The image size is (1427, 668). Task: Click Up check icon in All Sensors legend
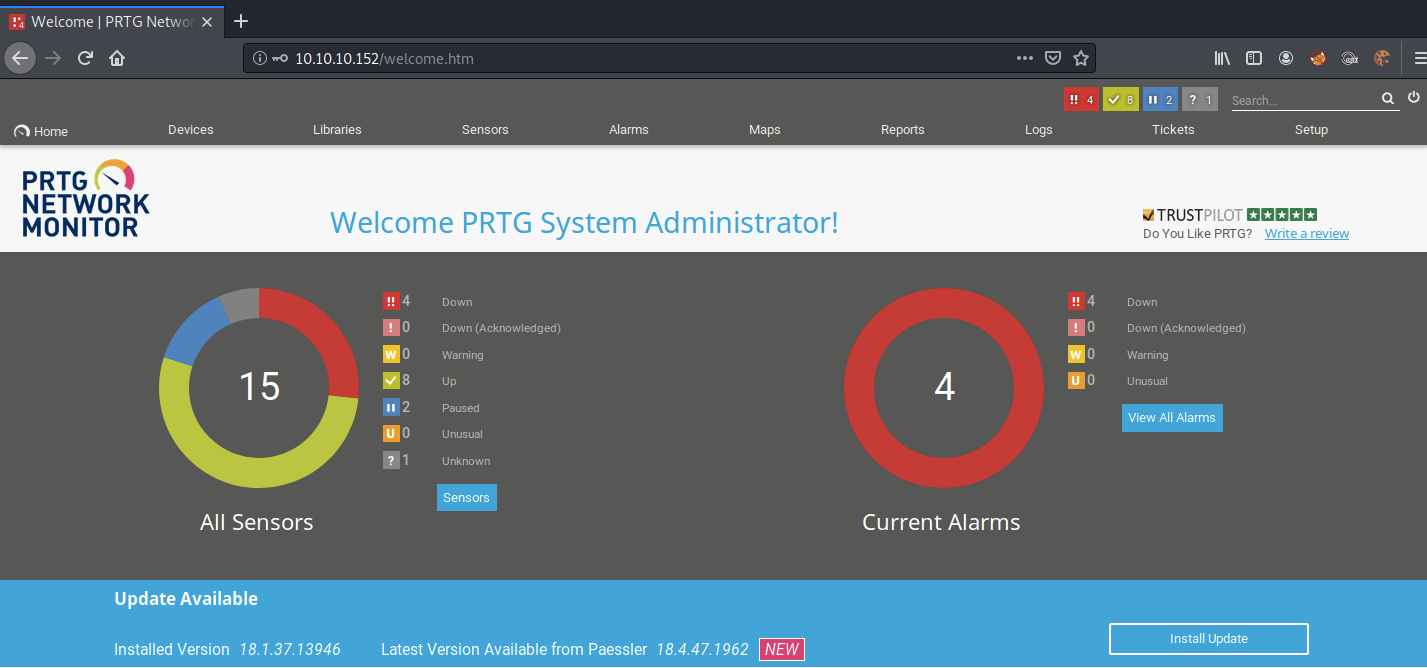click(x=391, y=380)
